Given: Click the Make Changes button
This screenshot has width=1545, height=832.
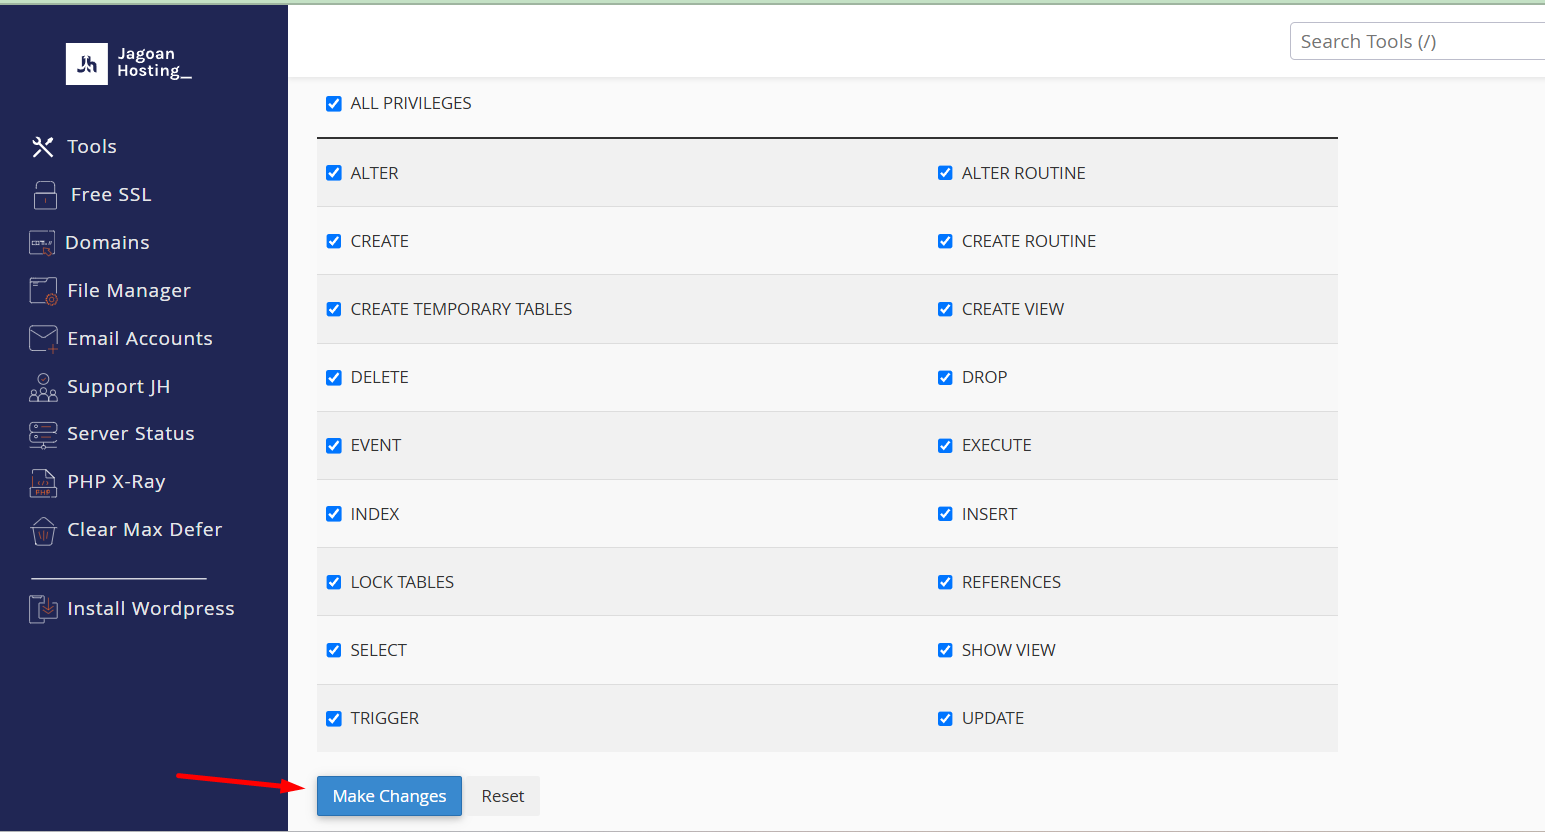Looking at the screenshot, I should (389, 796).
